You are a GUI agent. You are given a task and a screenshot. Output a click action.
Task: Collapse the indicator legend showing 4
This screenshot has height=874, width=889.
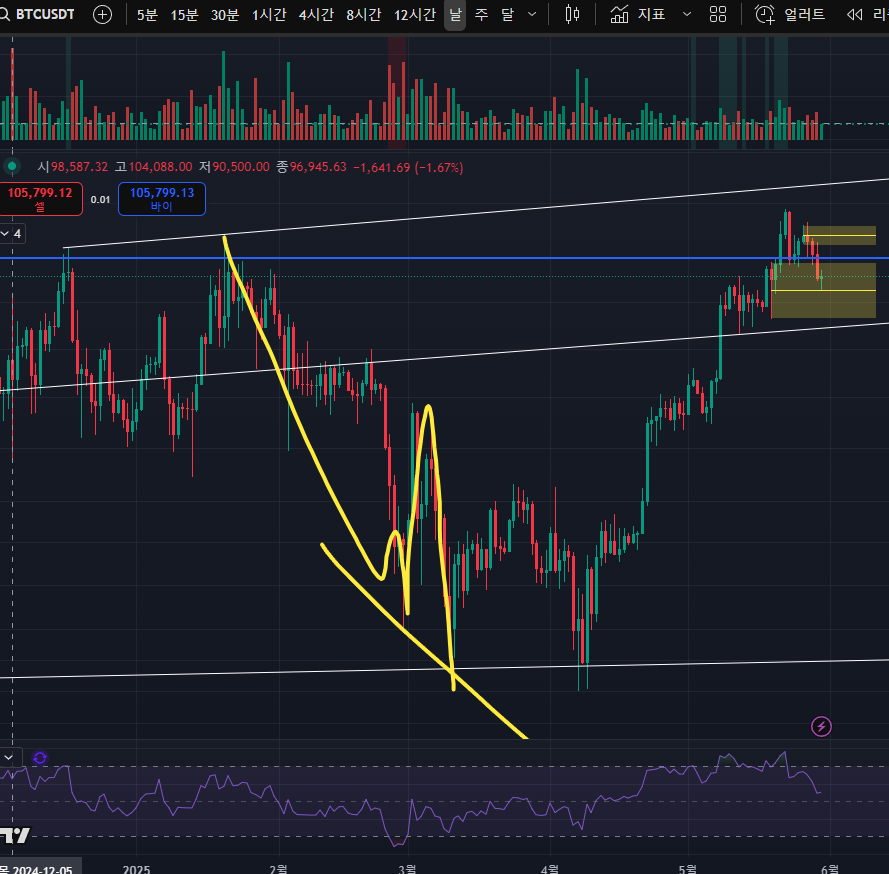tap(11, 234)
